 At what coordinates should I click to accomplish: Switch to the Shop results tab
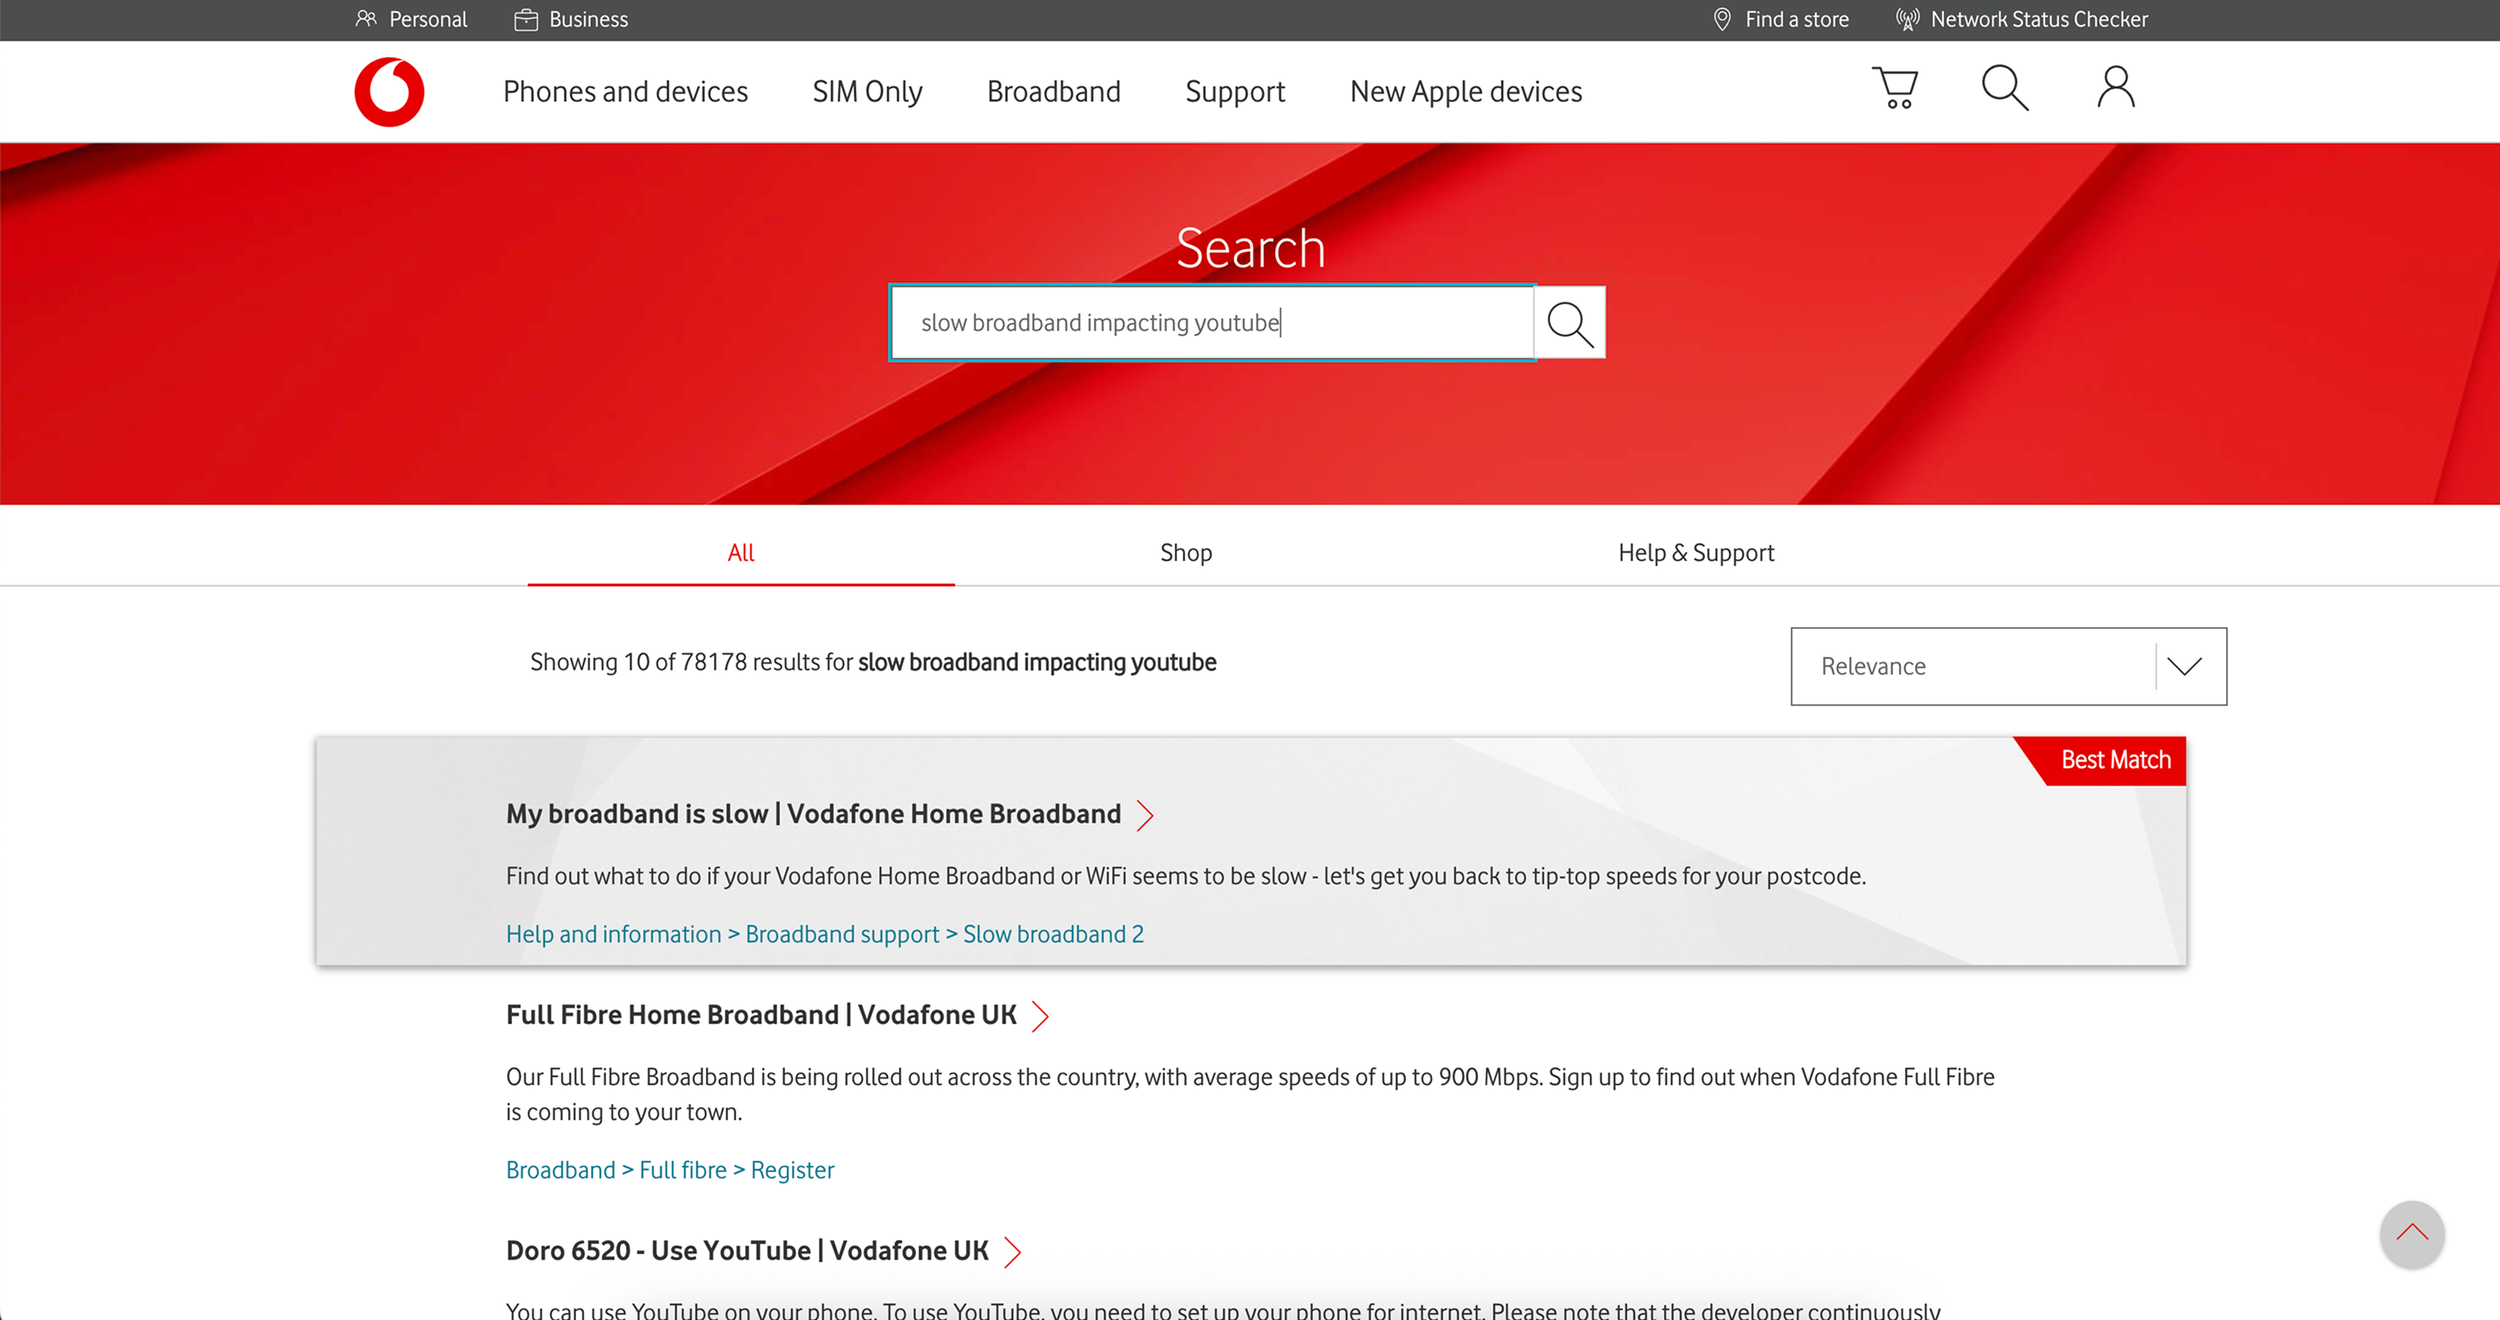pyautogui.click(x=1186, y=553)
